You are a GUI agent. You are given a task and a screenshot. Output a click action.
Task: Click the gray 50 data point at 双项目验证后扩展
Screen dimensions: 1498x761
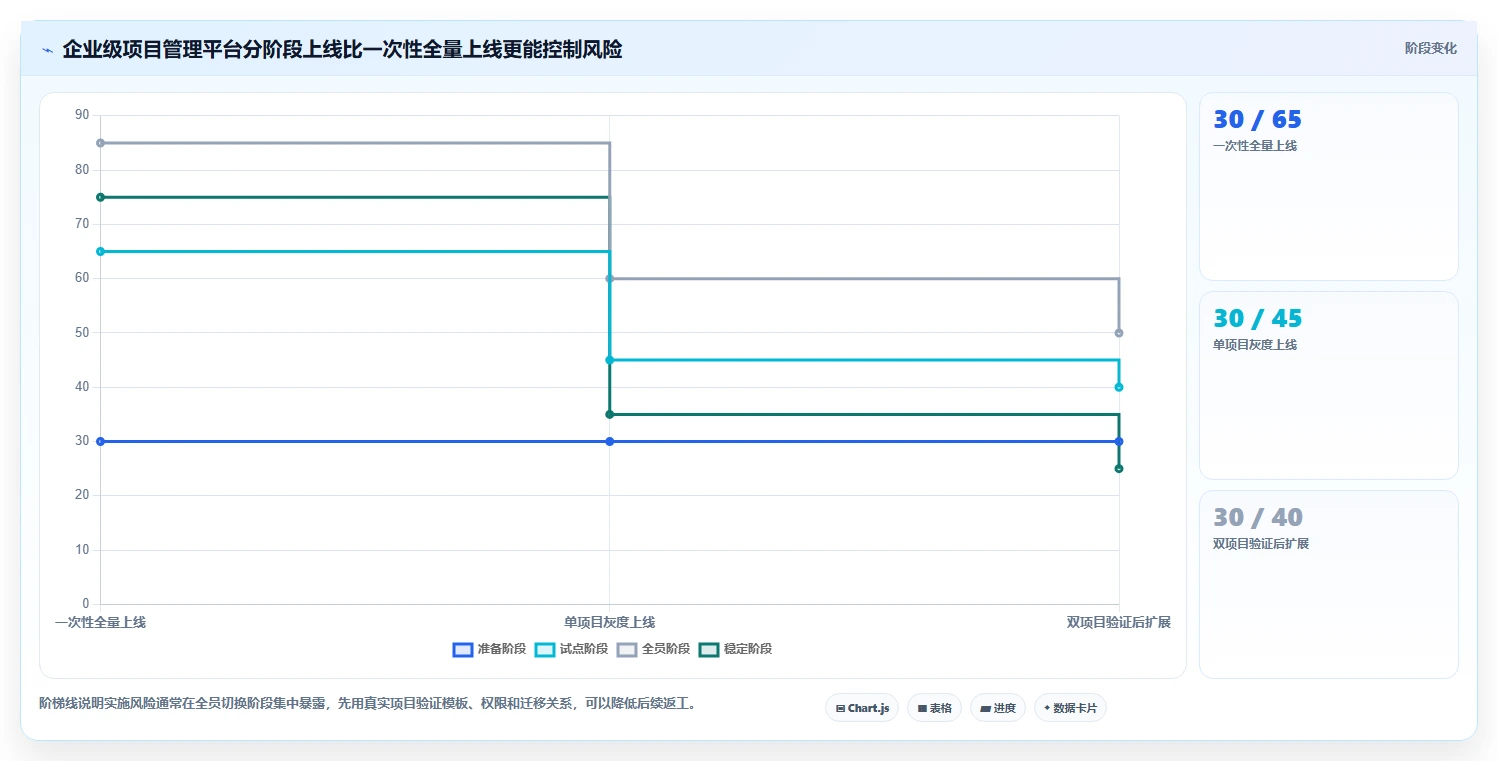[1119, 333]
